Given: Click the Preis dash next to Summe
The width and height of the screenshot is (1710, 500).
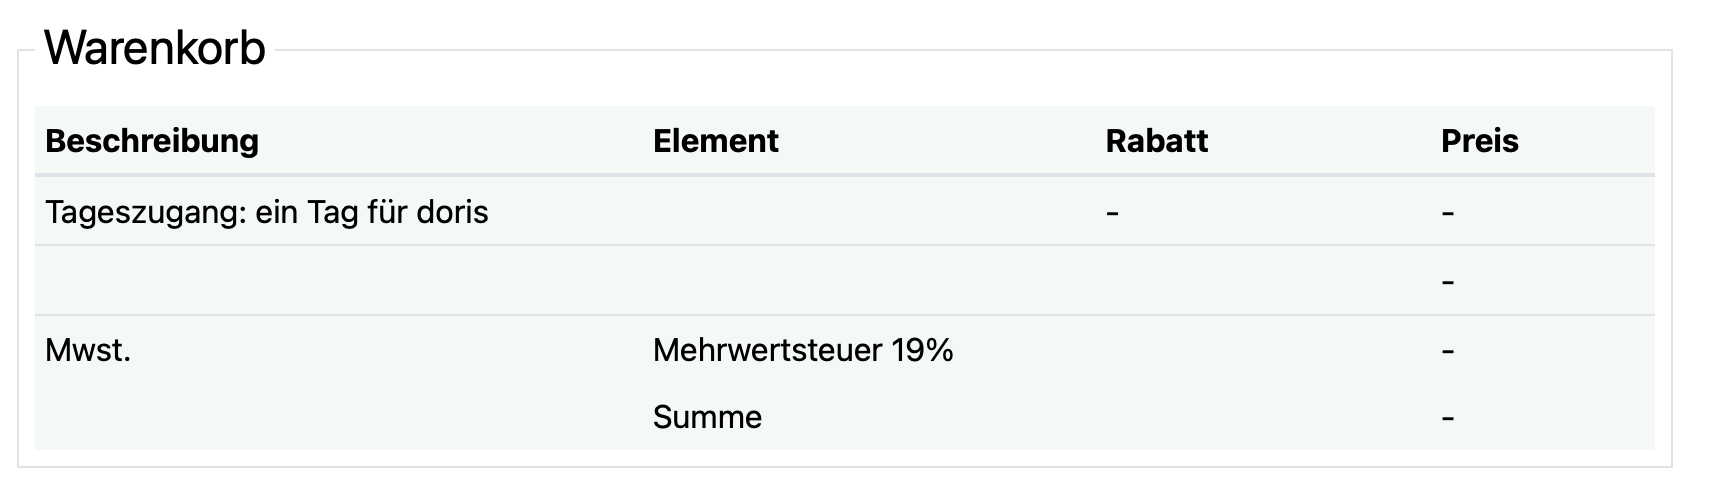Looking at the screenshot, I should tap(1448, 418).
